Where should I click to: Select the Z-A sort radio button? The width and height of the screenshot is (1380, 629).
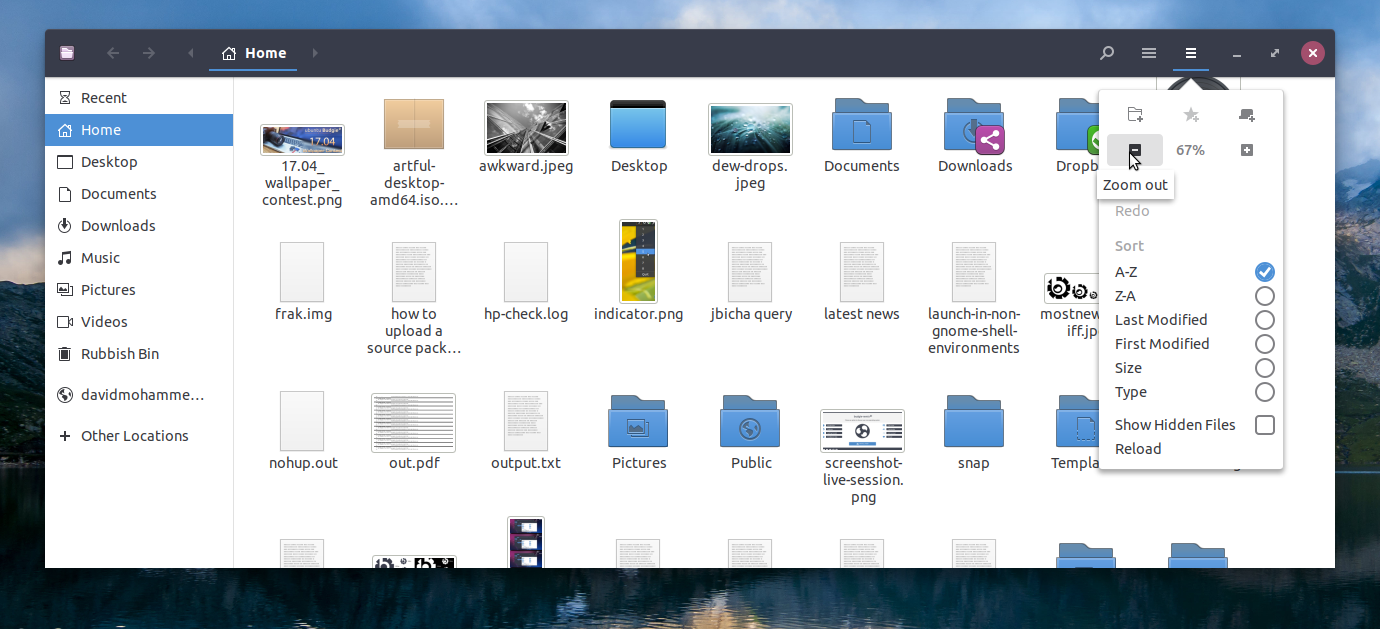(1264, 296)
